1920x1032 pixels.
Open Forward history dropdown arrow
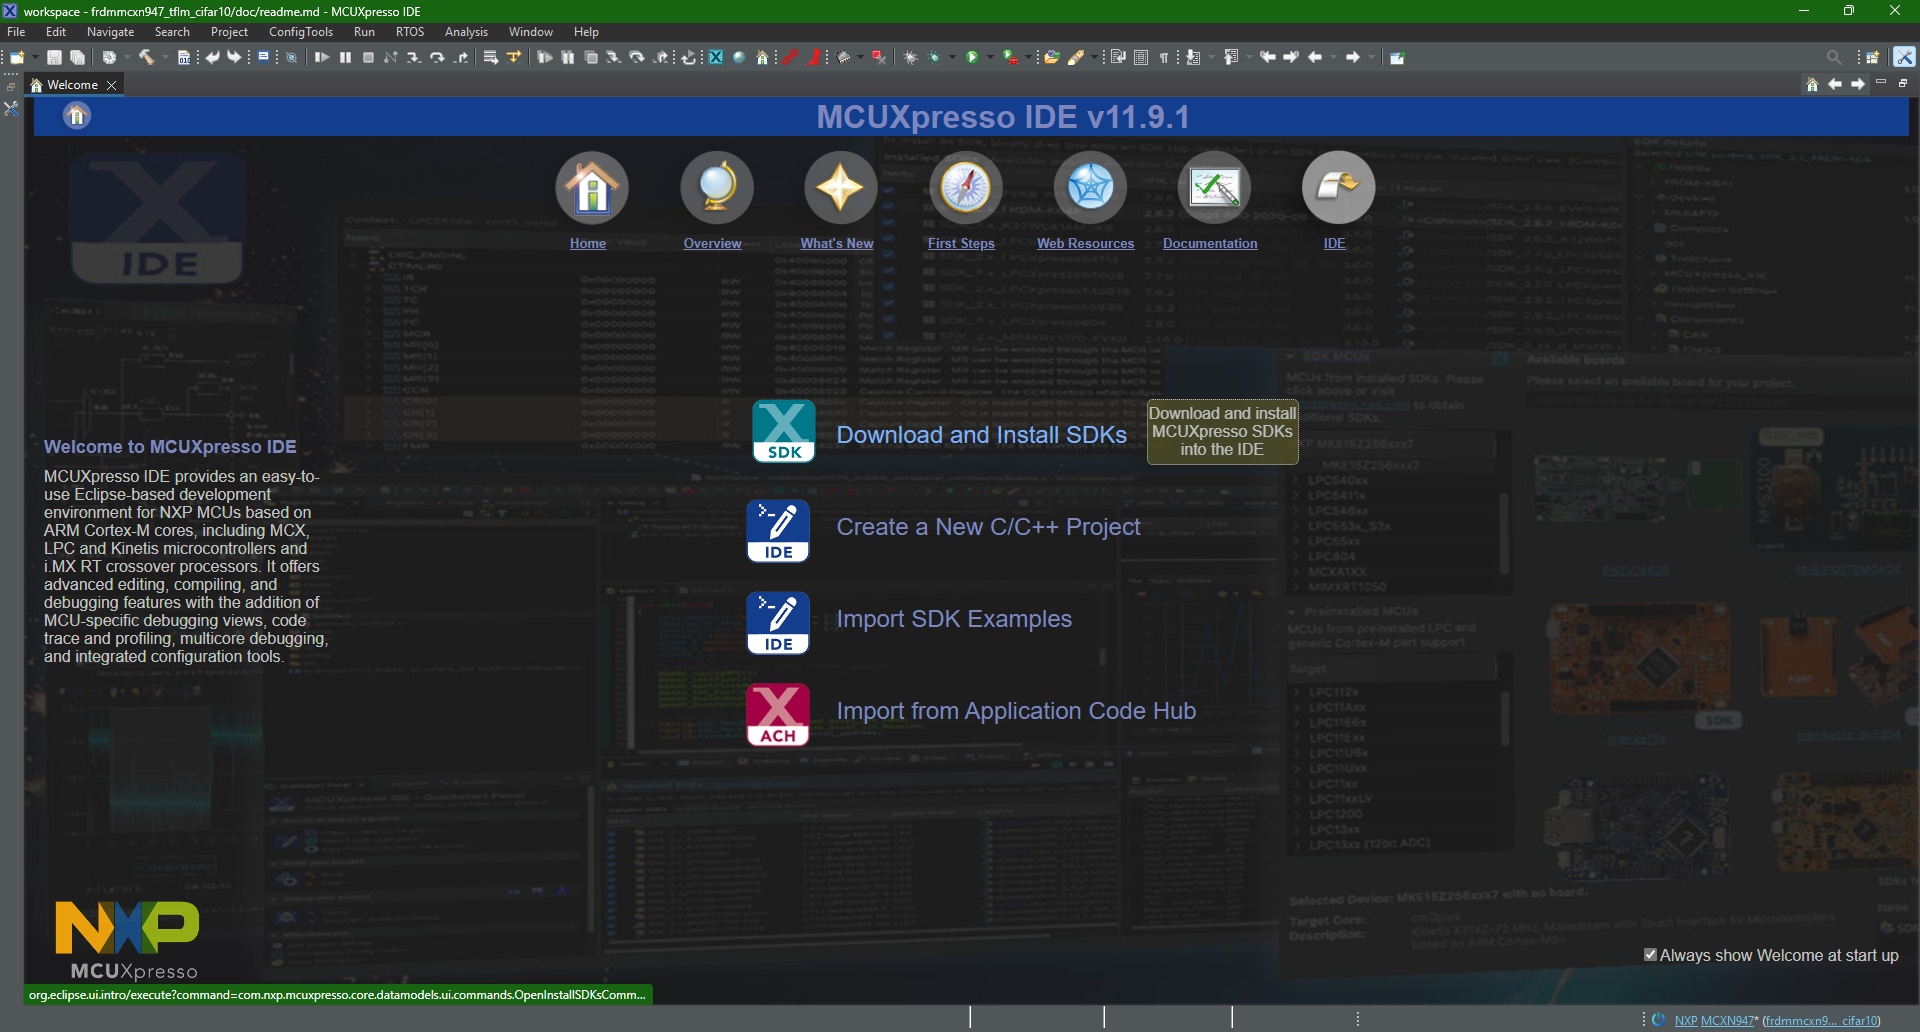(x=1371, y=57)
